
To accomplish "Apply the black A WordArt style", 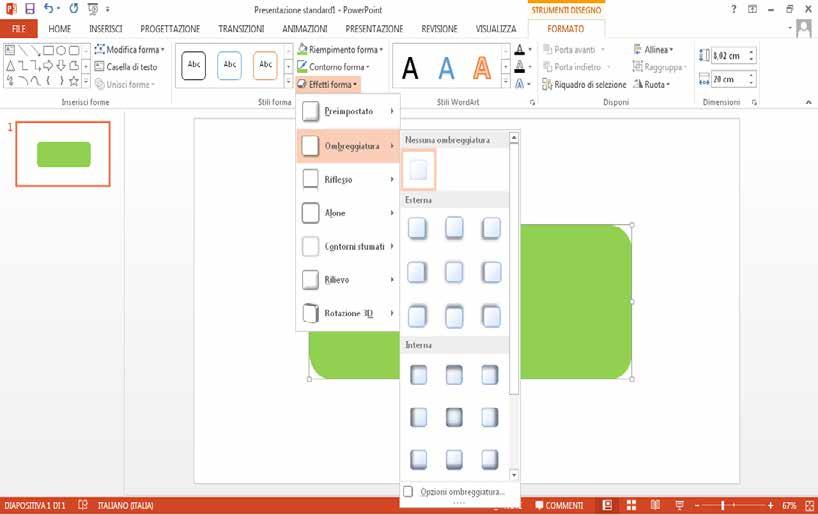I will coord(410,68).
